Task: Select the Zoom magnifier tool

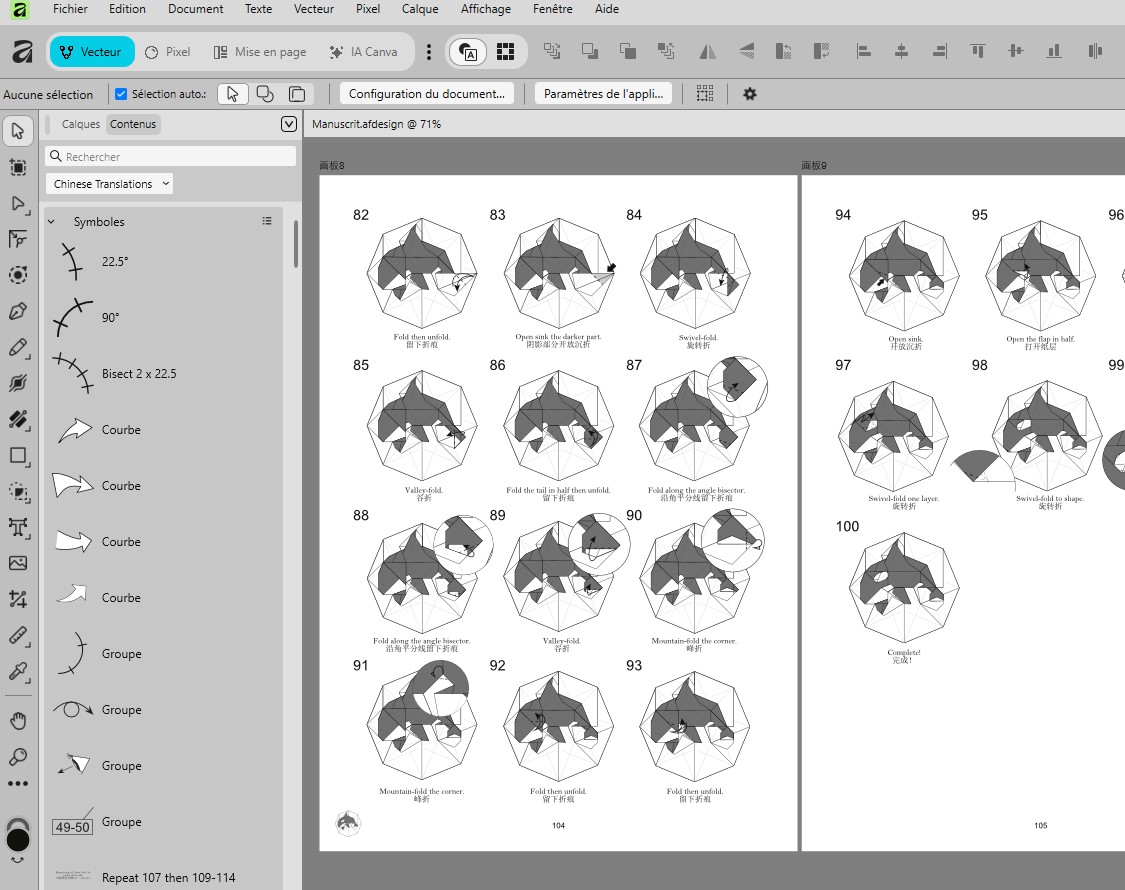Action: click(18, 756)
